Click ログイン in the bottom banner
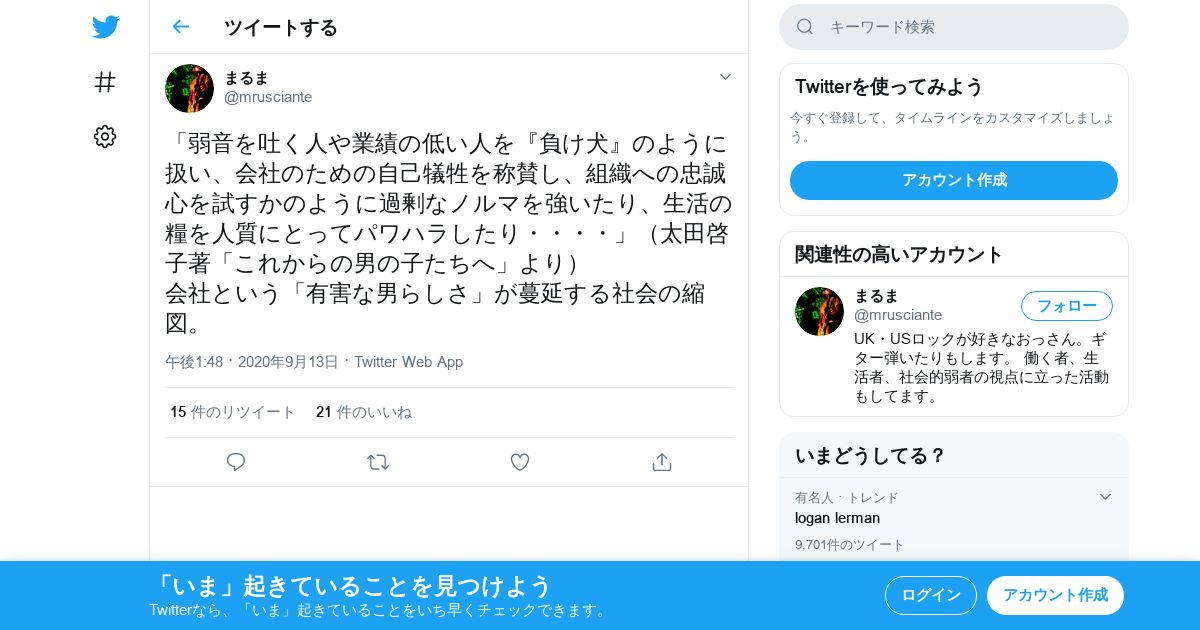 tap(931, 595)
